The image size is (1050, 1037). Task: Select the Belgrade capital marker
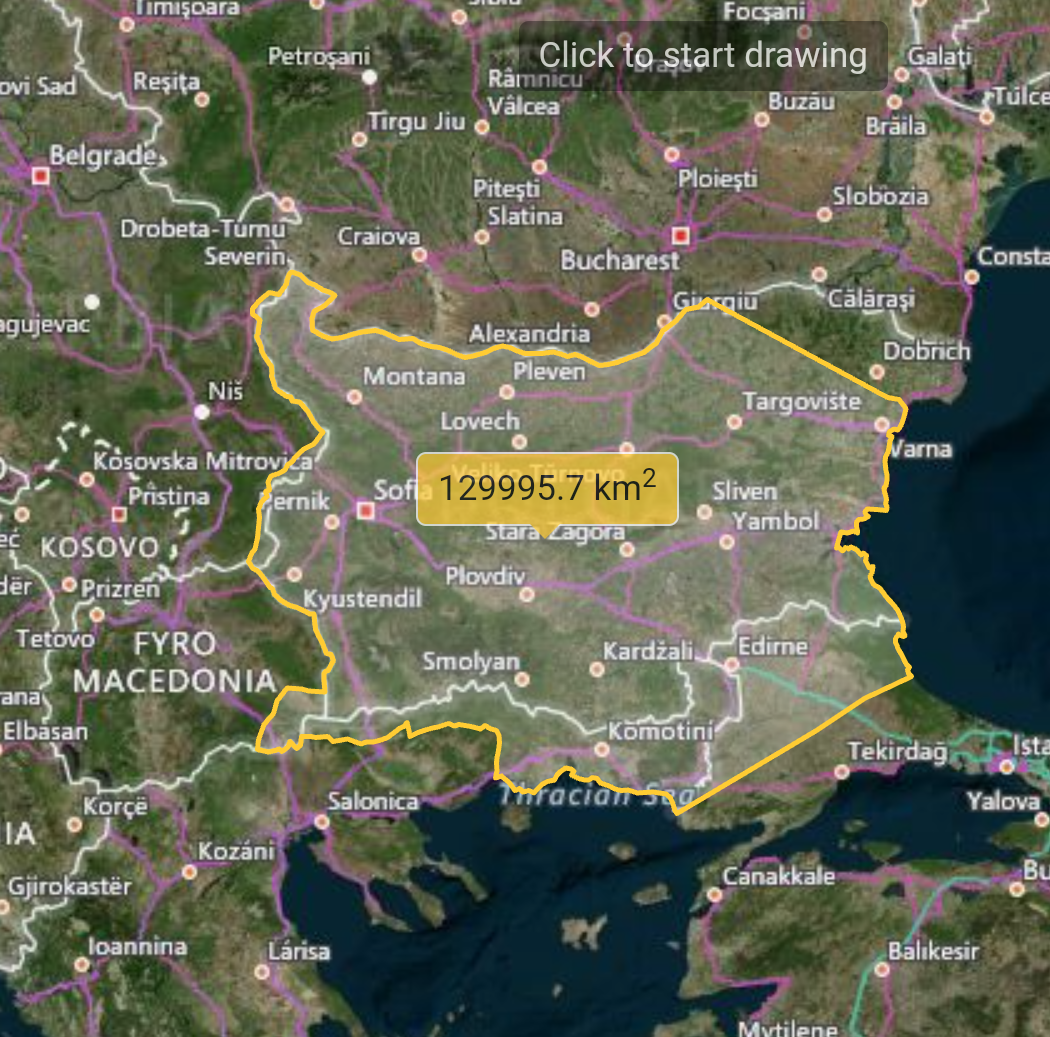[41, 176]
